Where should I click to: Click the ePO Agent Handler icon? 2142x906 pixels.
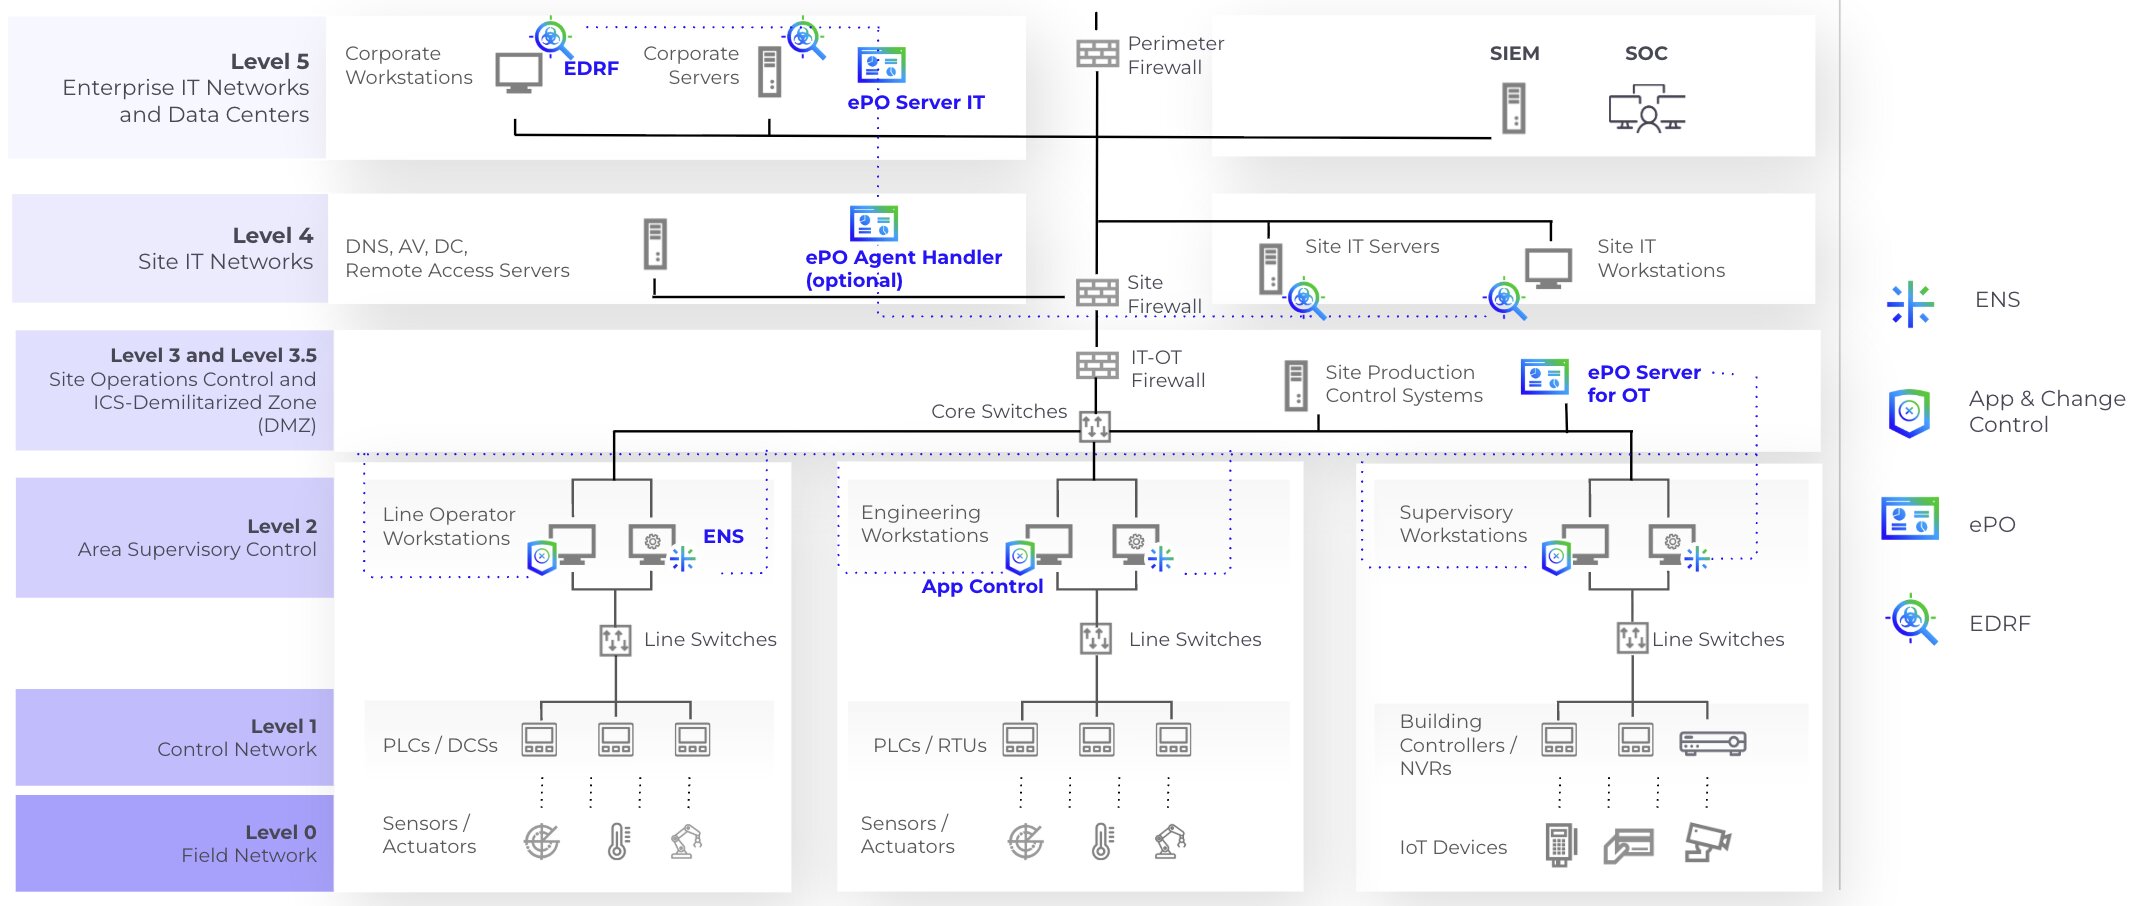[873, 224]
